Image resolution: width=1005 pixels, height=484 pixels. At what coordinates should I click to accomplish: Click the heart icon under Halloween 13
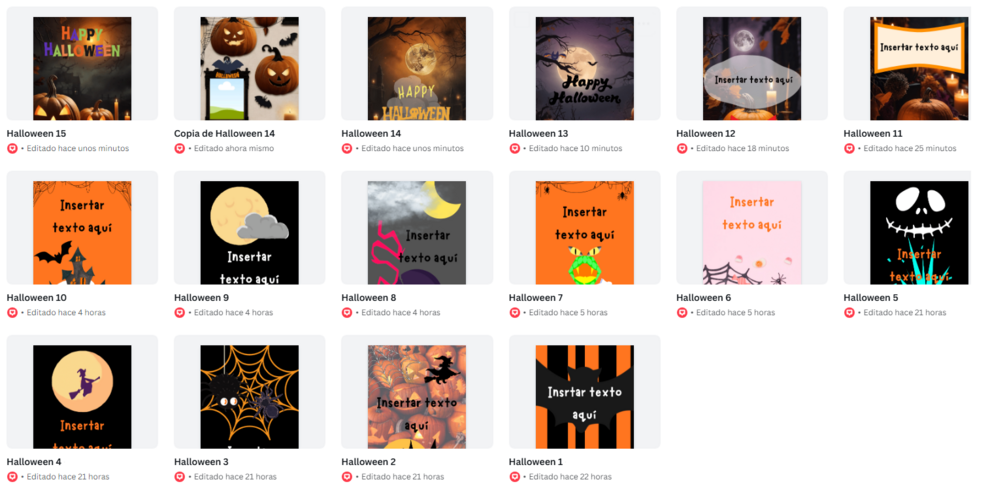[x=515, y=149]
